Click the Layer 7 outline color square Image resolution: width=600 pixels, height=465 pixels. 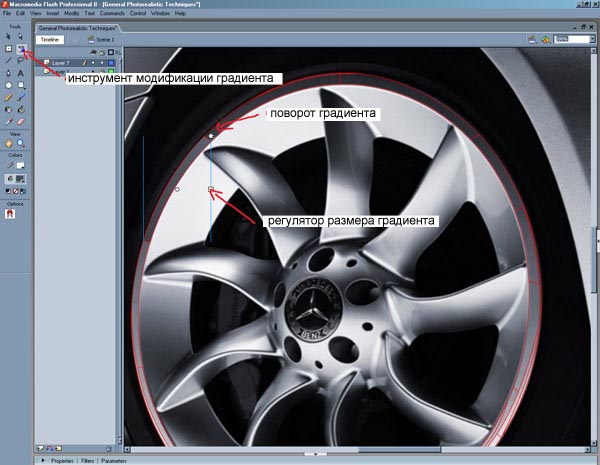coord(111,63)
